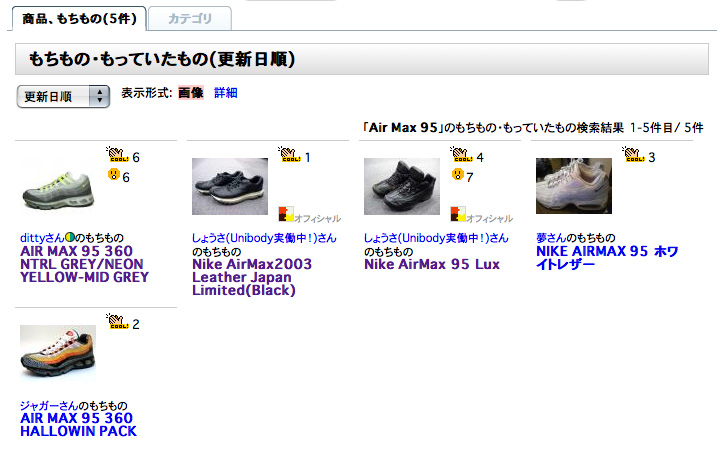Select 画像 display format
This screenshot has width=724, height=465.
[x=191, y=93]
